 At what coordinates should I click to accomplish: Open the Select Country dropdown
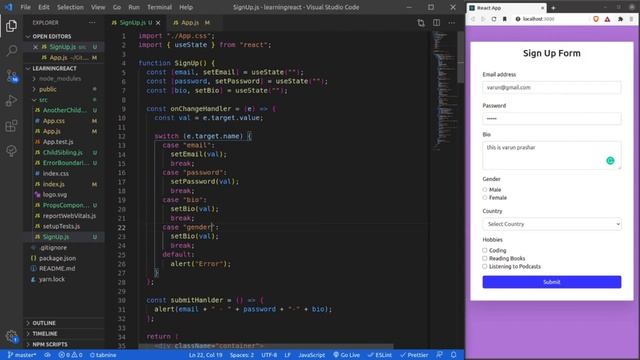pos(552,224)
